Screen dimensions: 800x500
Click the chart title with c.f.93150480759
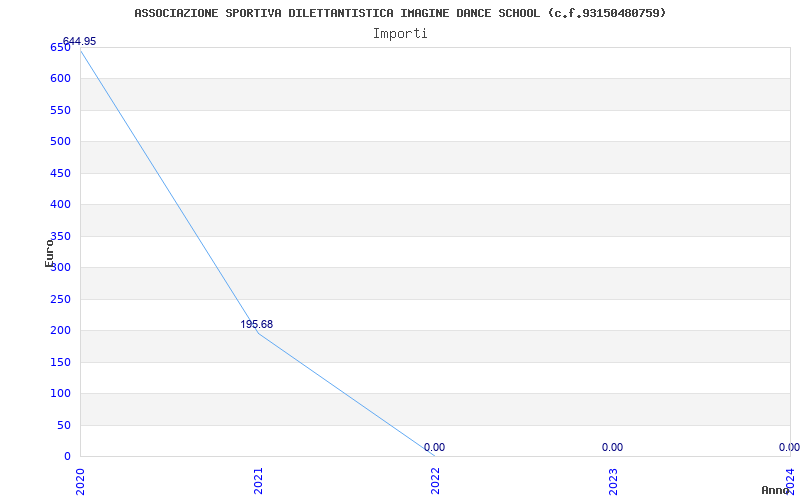pos(400,13)
